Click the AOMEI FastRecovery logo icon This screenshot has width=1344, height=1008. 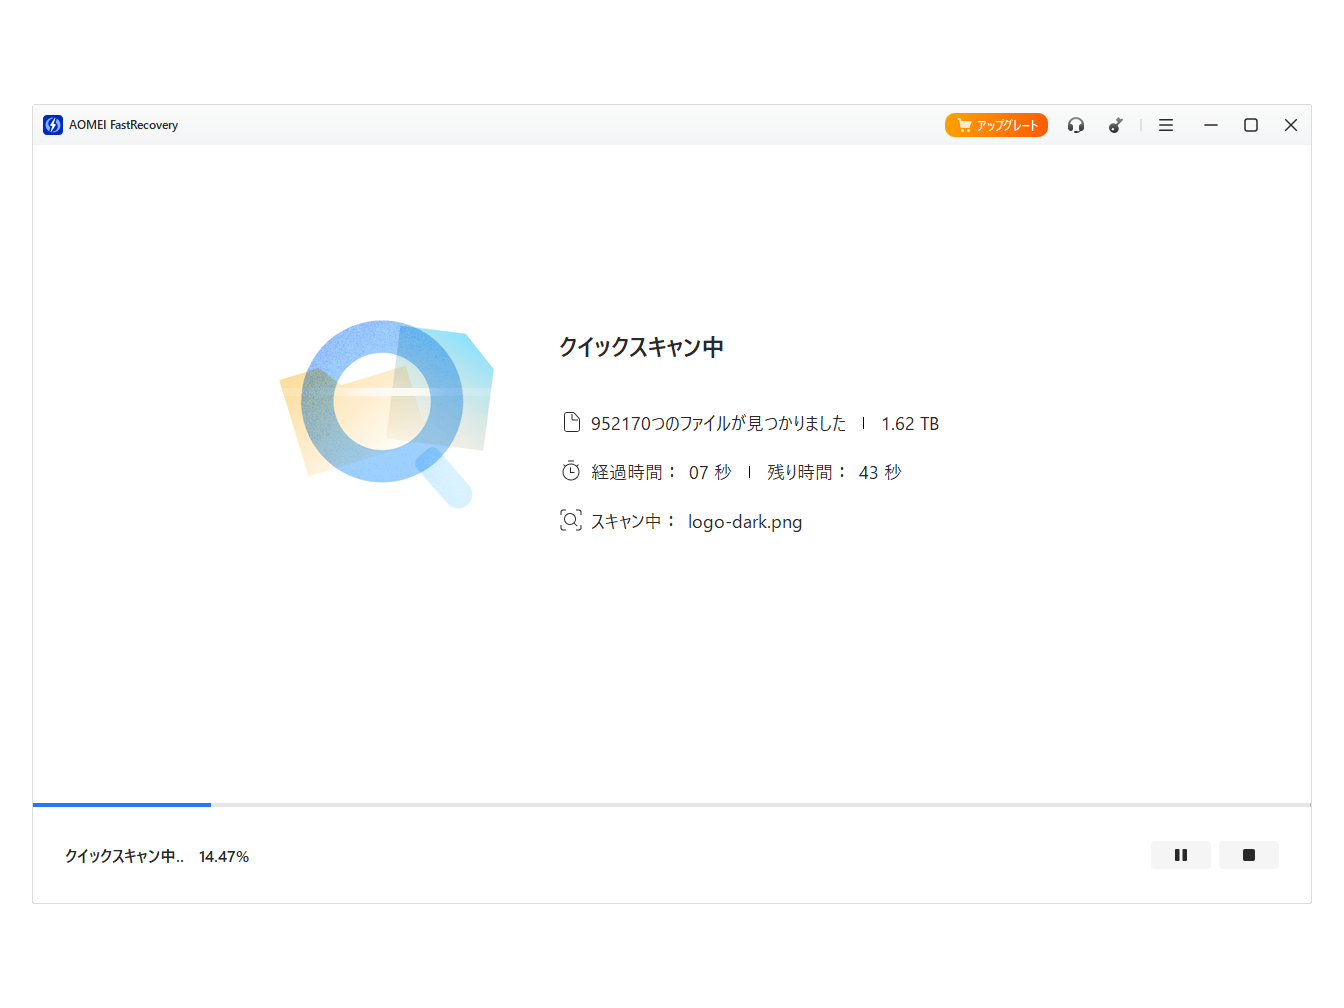pyautogui.click(x=53, y=125)
